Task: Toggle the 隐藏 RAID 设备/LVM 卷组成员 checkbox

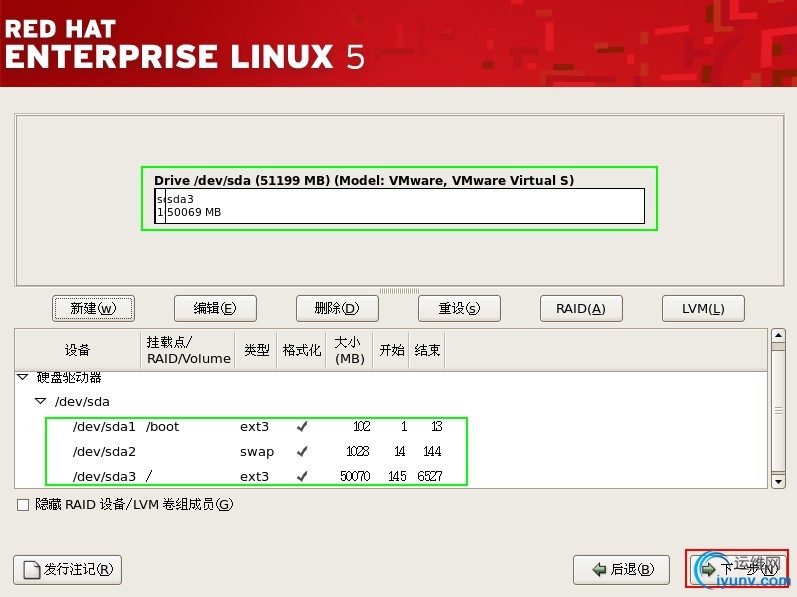Action: tap(23, 505)
